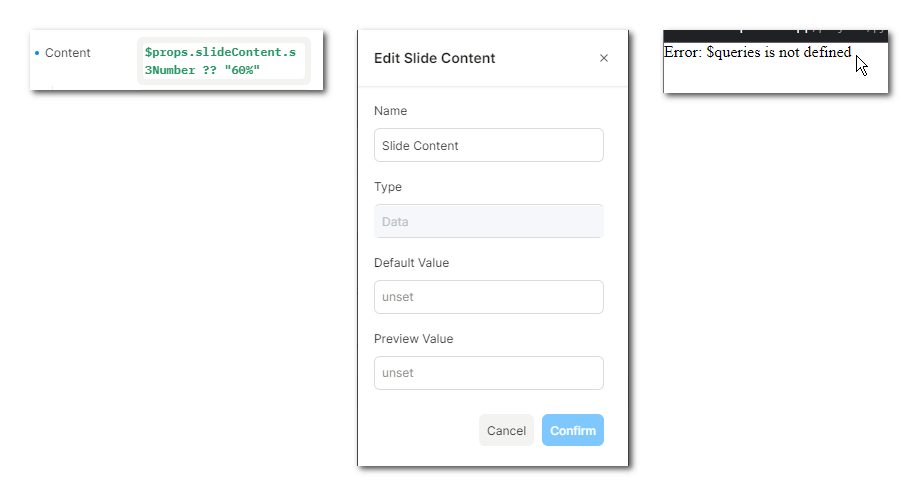Focus the Default Value input
The height and width of the screenshot is (497, 919).
[488, 297]
